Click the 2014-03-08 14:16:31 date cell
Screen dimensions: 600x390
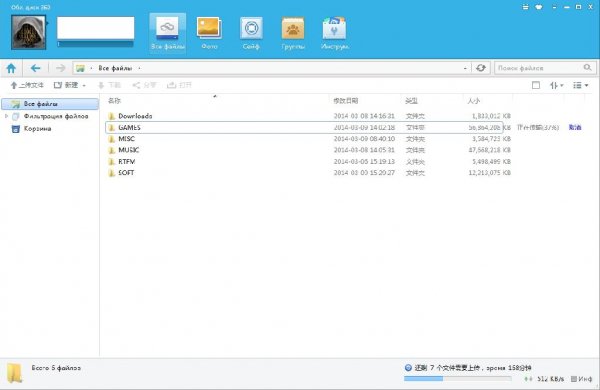click(x=364, y=116)
